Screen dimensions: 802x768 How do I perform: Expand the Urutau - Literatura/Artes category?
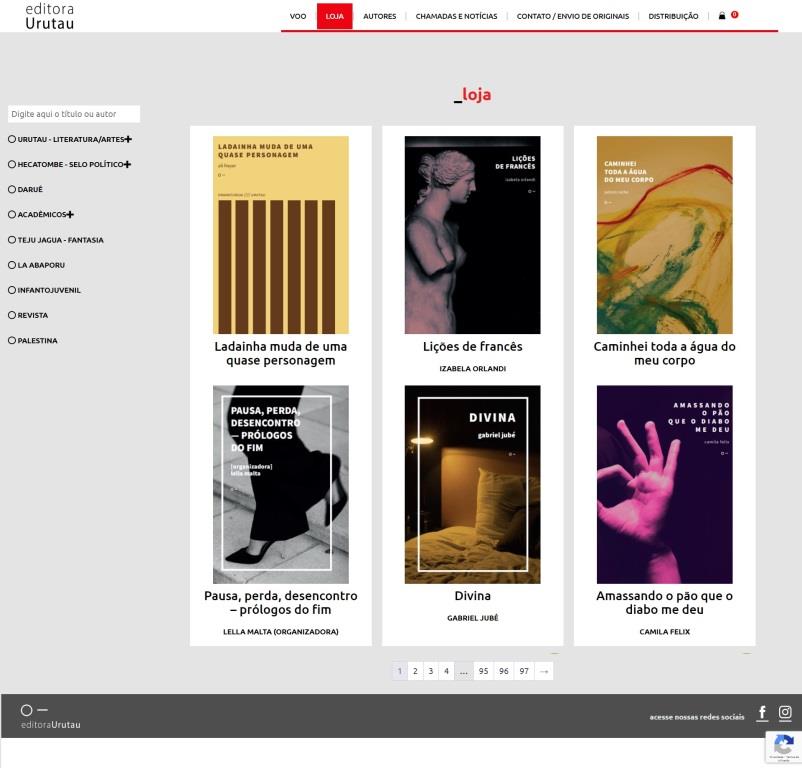click(128, 139)
